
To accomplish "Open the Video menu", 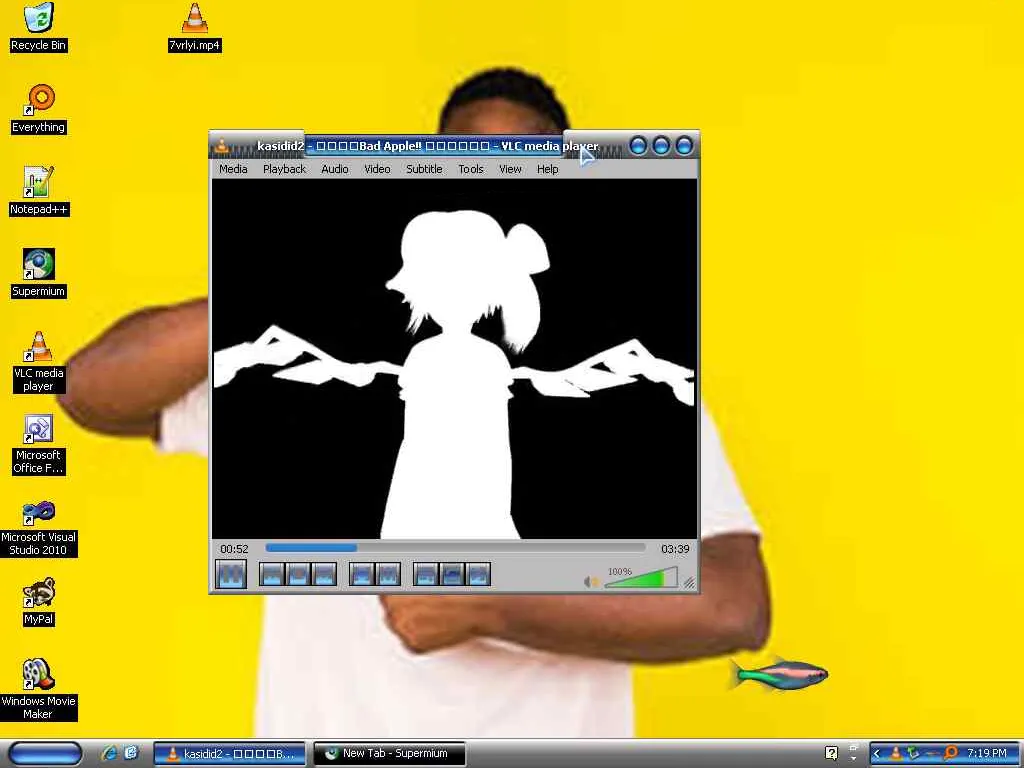I will pyautogui.click(x=377, y=169).
